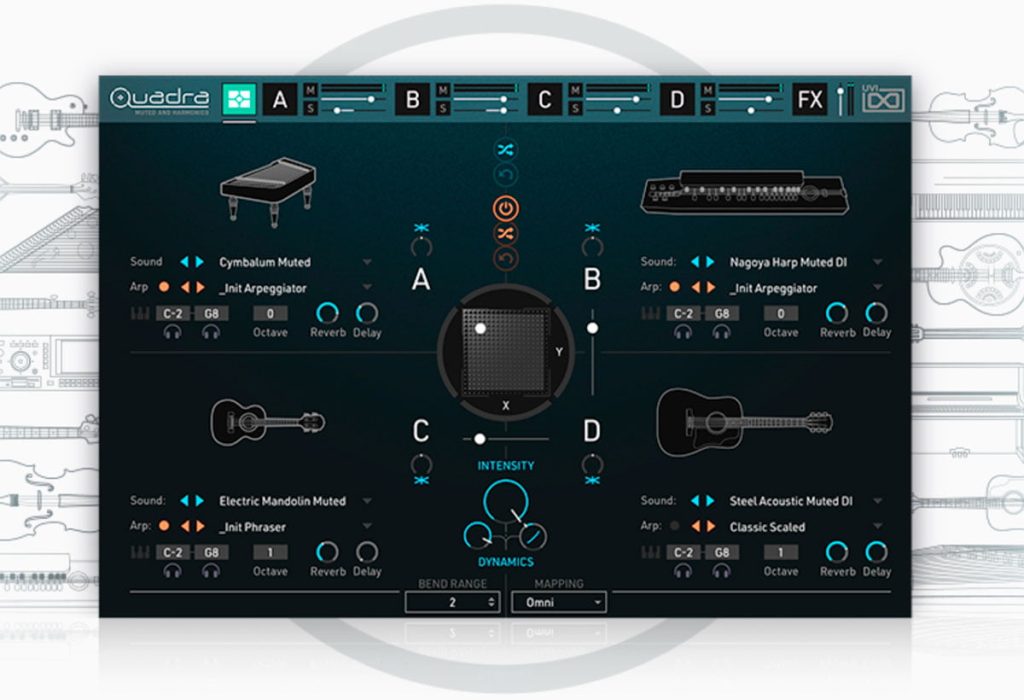Click the UVI logo icon
The image size is (1024, 700).
click(883, 99)
